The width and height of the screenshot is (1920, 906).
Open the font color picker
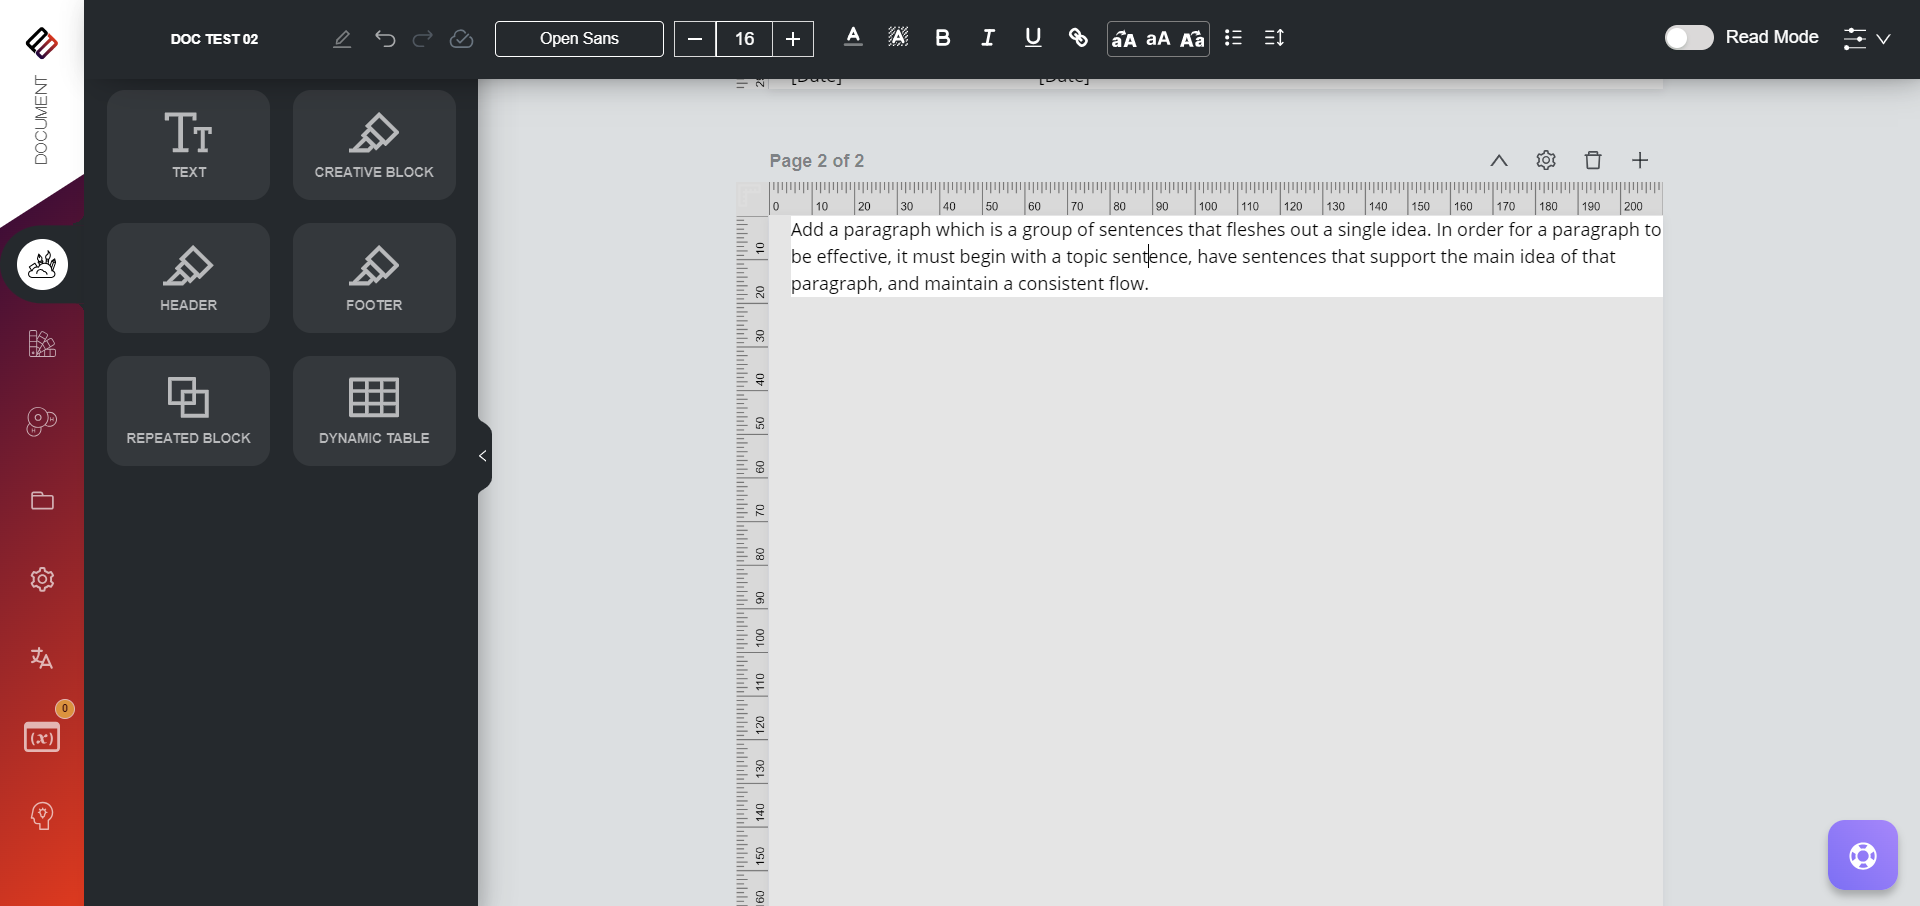tap(853, 38)
